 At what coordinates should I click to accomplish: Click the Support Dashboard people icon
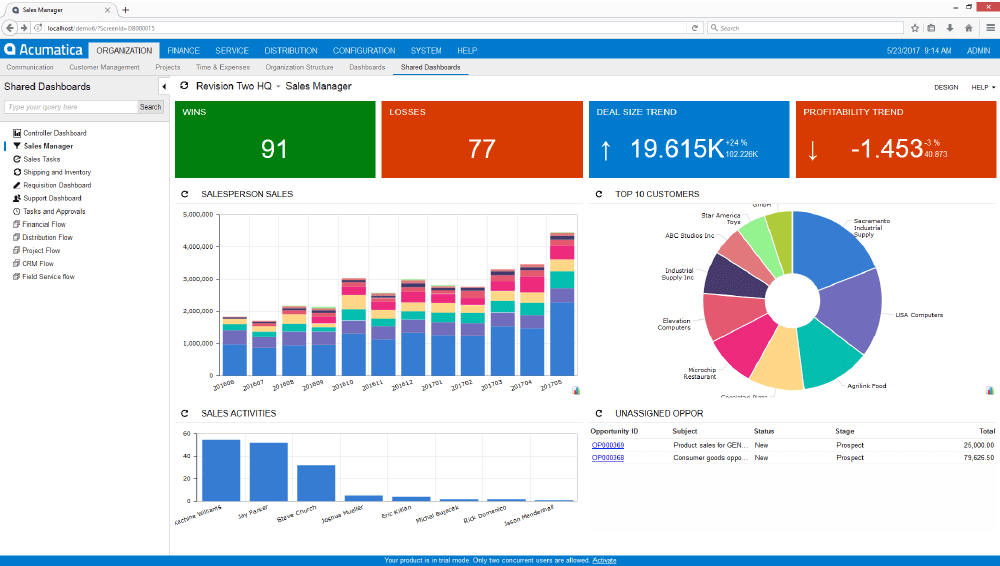17,198
